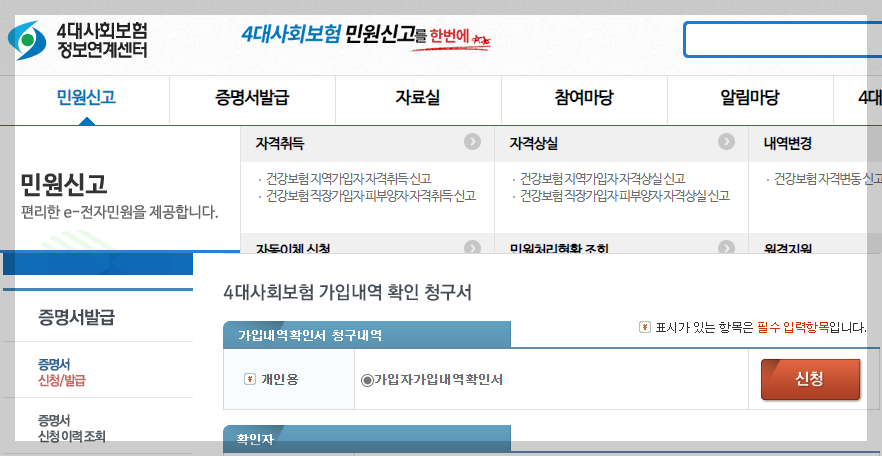Viewport: 882px width, 456px height.
Task: Click the 4대사회보험 가입내역 확인 청구서 title
Action: tap(347, 293)
